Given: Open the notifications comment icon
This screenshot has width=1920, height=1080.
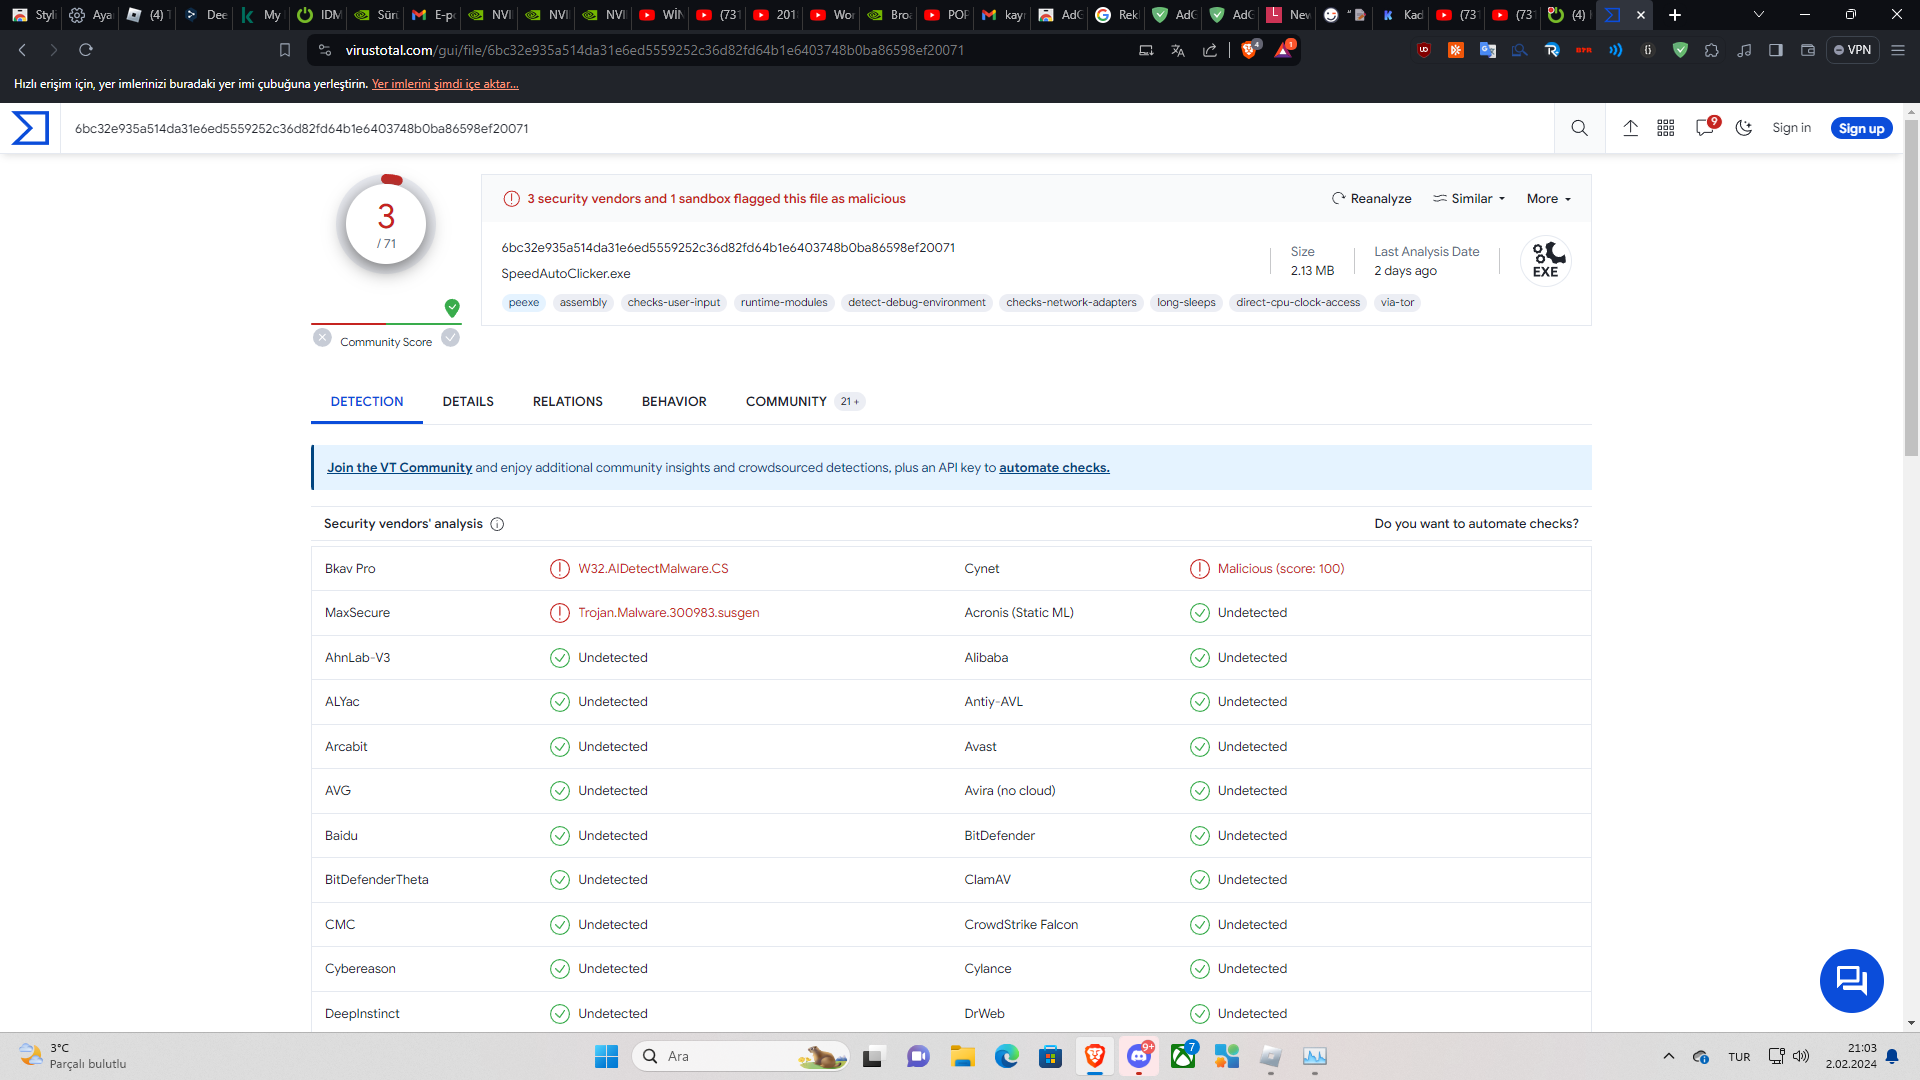Looking at the screenshot, I should click(x=1705, y=128).
